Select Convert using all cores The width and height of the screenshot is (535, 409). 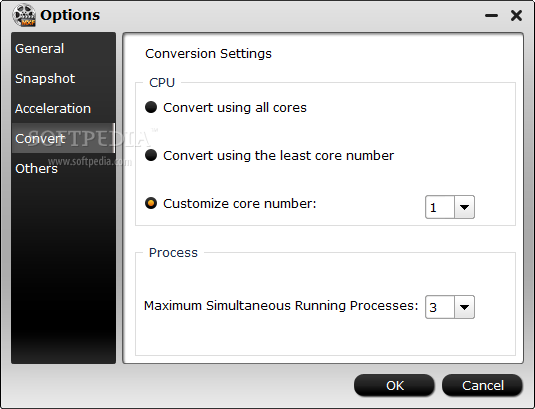151,107
